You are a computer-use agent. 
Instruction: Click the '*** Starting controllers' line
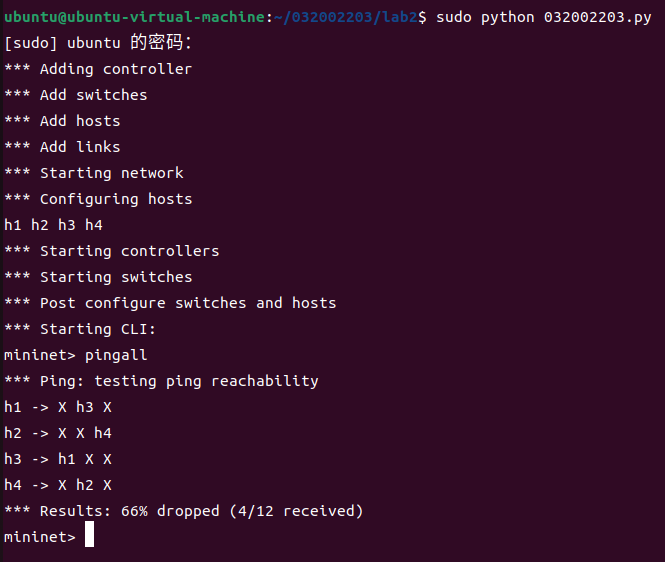click(x=111, y=251)
